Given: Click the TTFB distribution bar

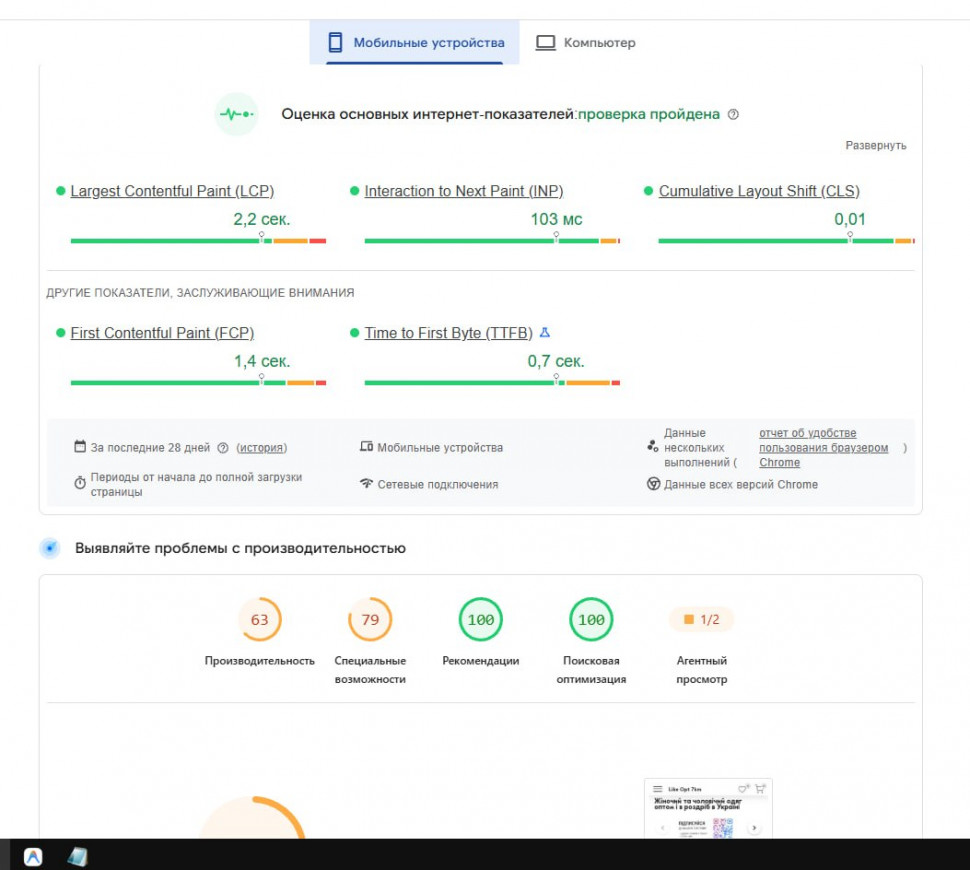Looking at the screenshot, I should point(492,382).
